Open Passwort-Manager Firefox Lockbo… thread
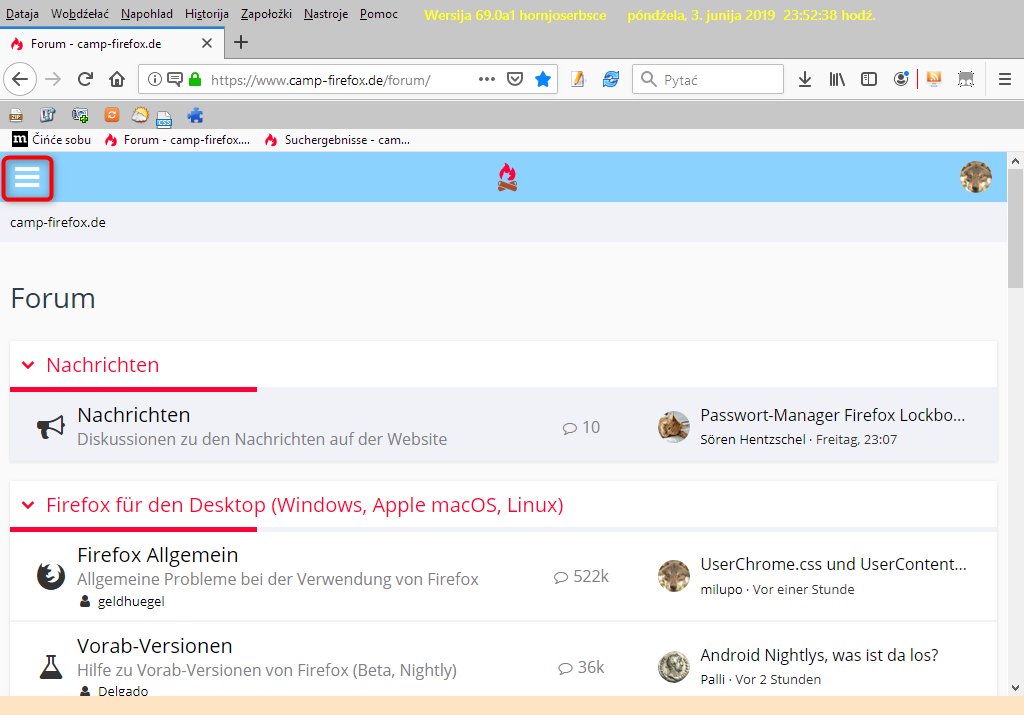Screen dimensions: 1024x715 tap(833, 415)
